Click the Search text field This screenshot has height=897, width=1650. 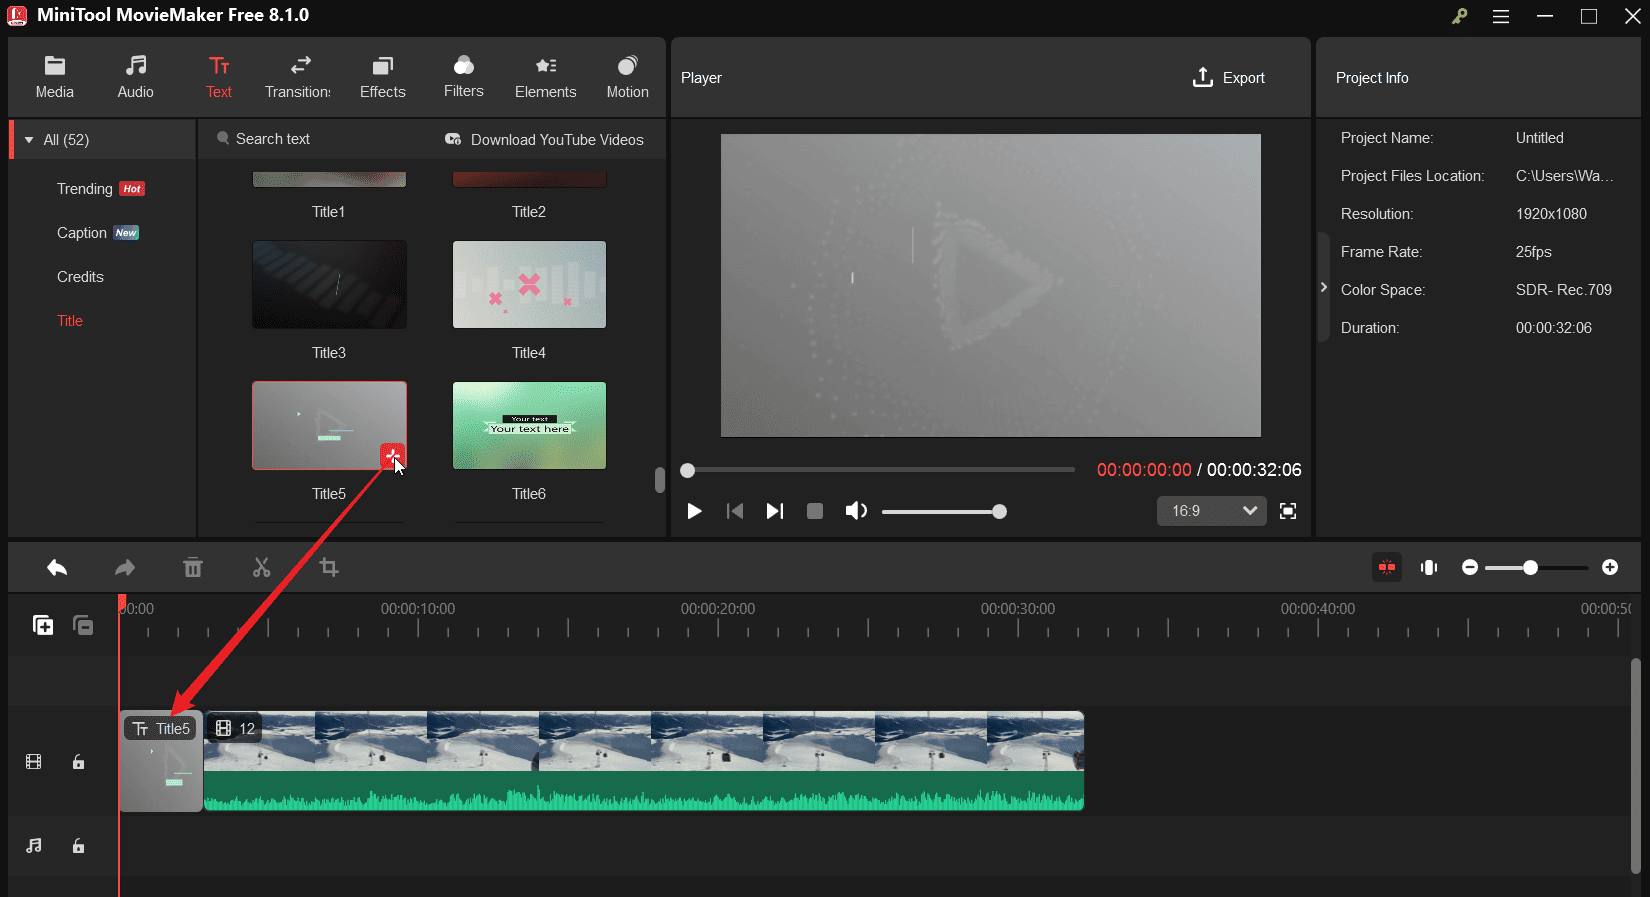272,139
